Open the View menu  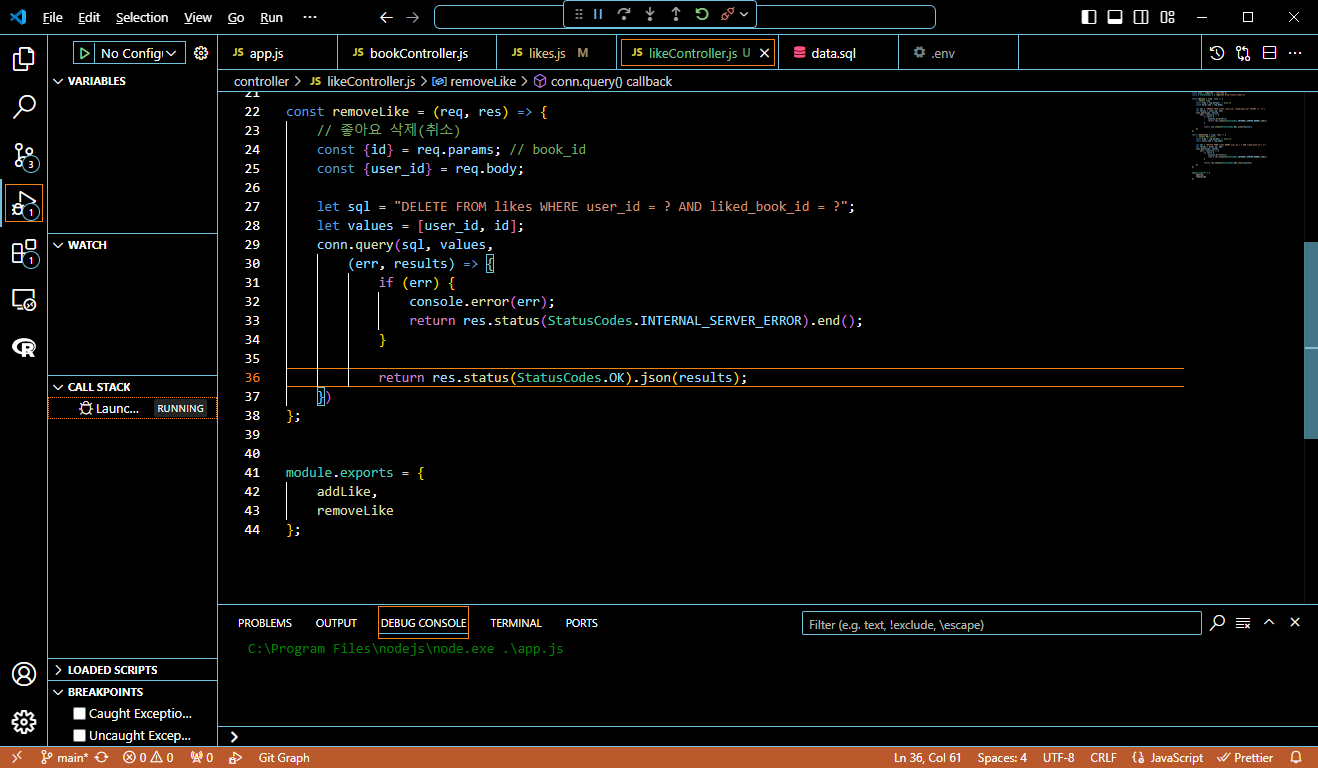coord(198,17)
